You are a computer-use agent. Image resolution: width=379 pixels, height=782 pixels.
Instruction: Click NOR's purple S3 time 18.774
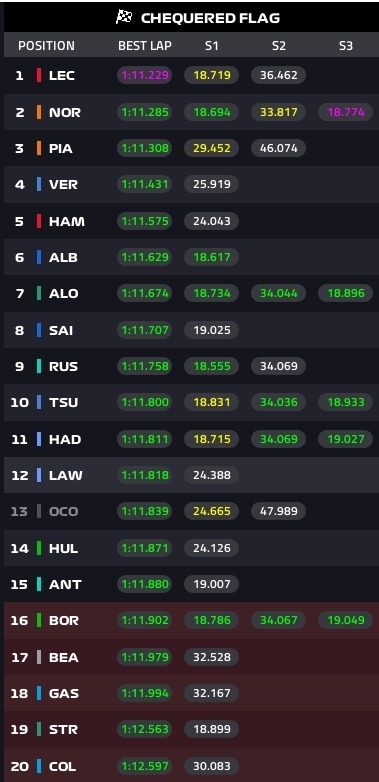tap(346, 112)
